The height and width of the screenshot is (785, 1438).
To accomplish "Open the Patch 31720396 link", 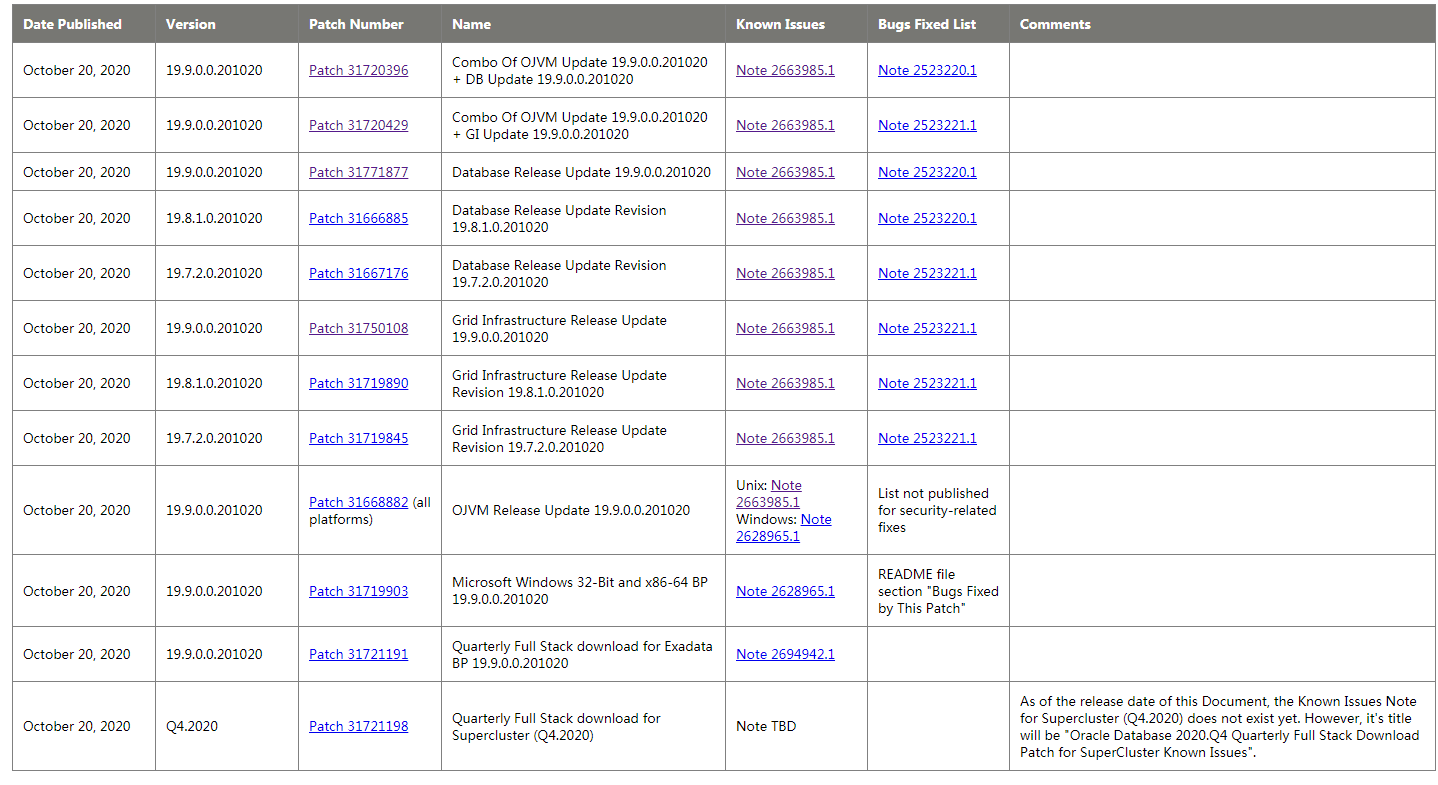I will tap(358, 70).
